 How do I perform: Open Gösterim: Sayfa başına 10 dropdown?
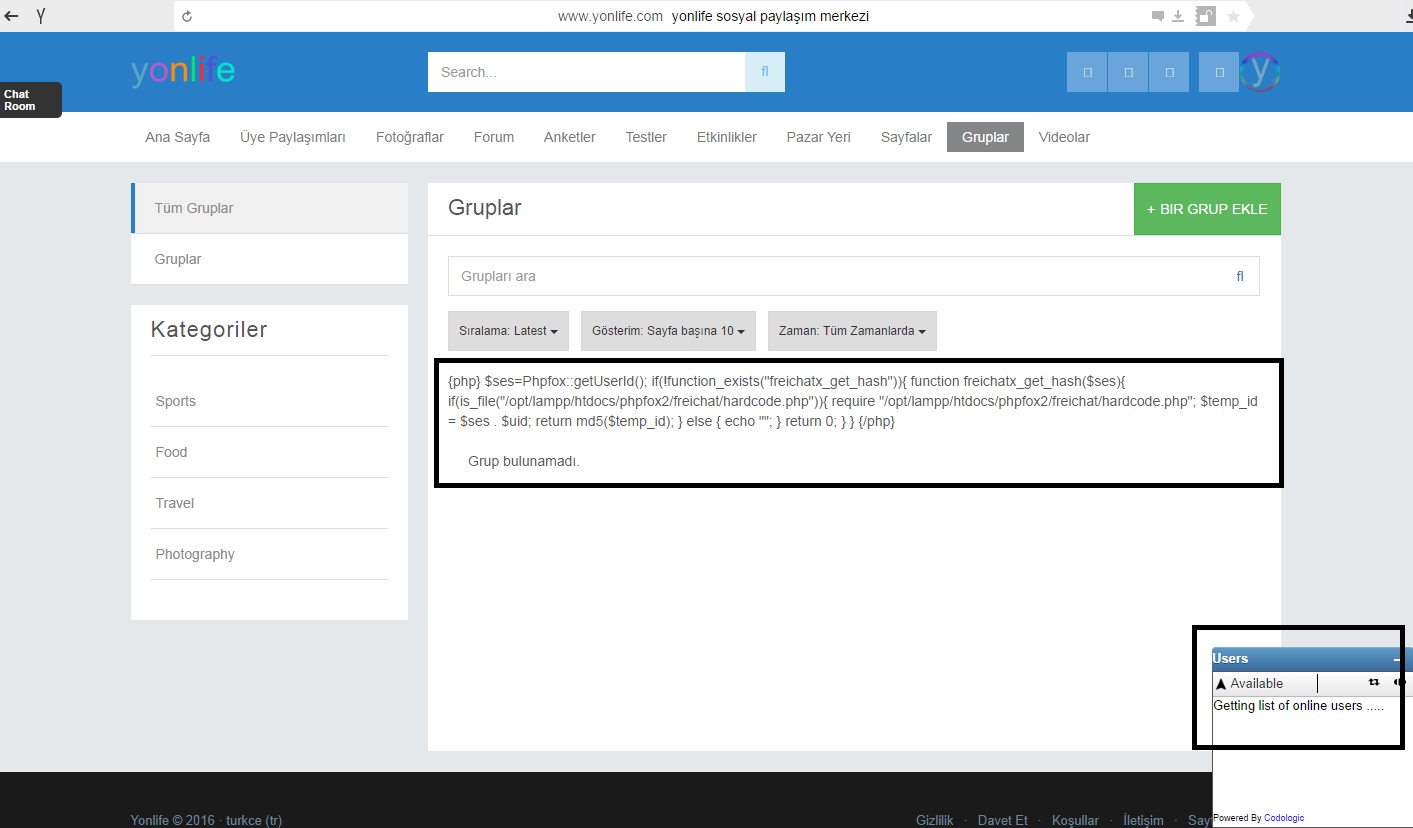(x=668, y=331)
